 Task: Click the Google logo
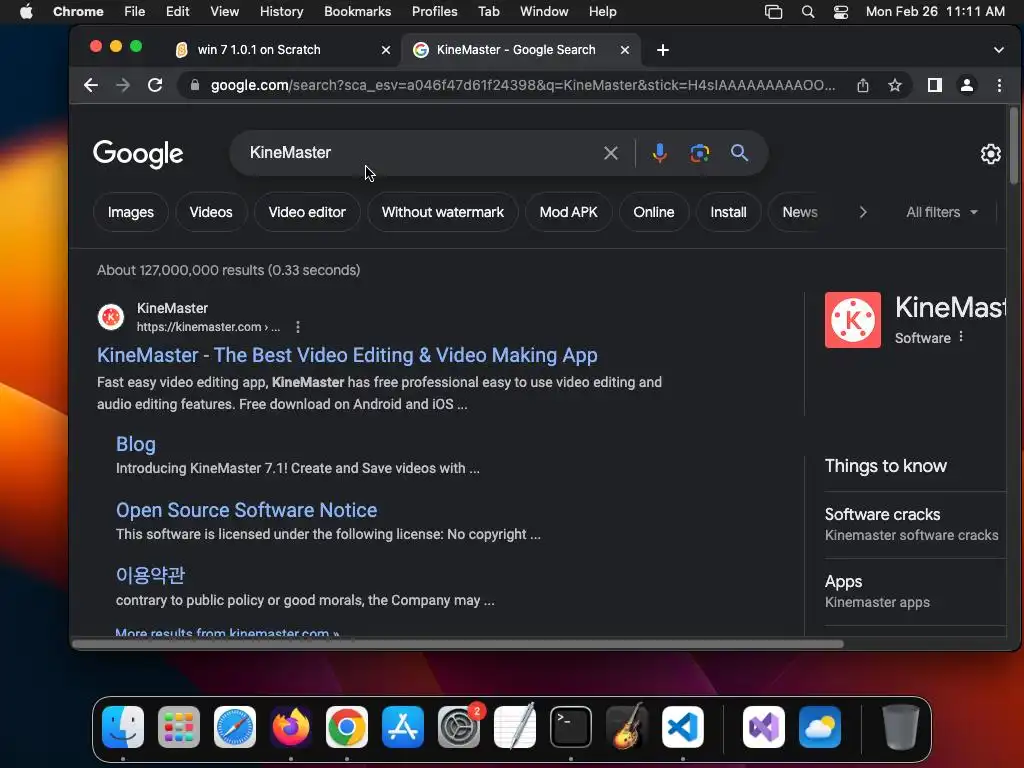click(138, 154)
